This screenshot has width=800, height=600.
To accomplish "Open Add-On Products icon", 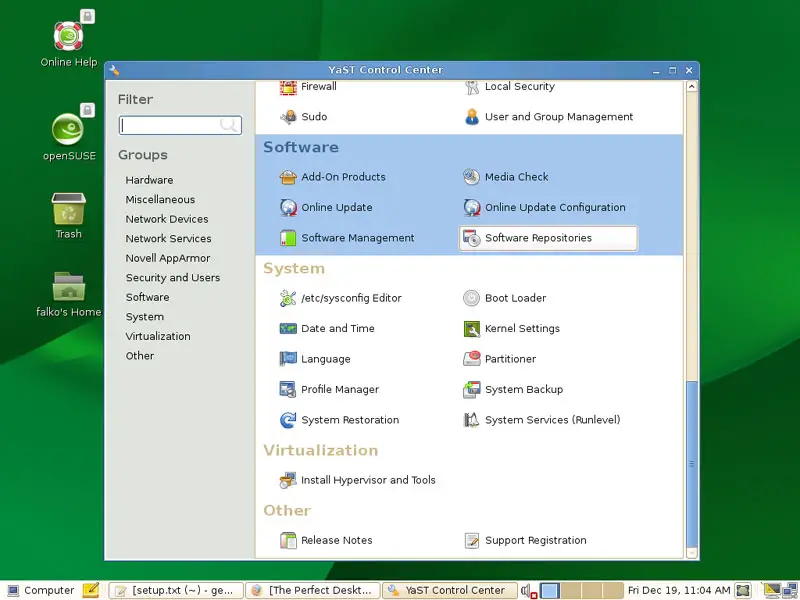I will pos(288,177).
